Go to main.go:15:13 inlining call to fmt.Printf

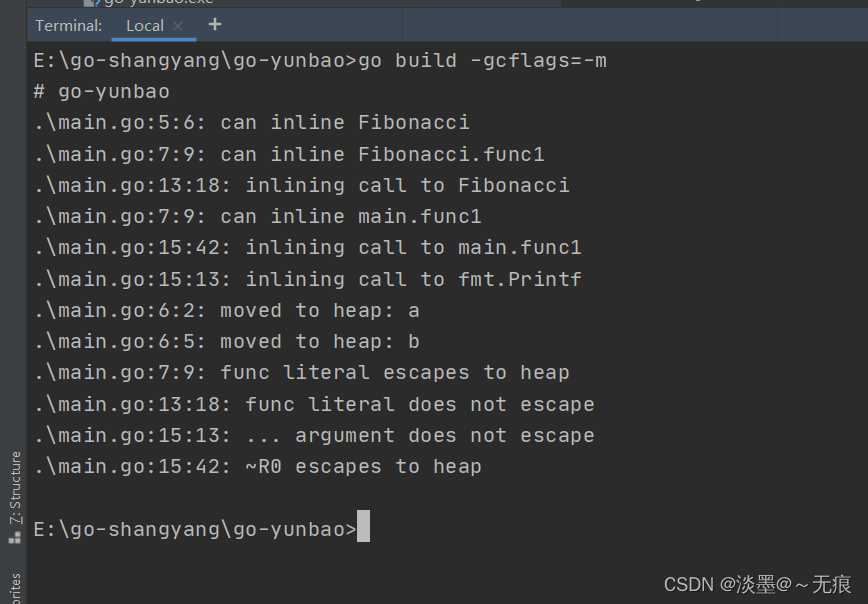(x=133, y=279)
